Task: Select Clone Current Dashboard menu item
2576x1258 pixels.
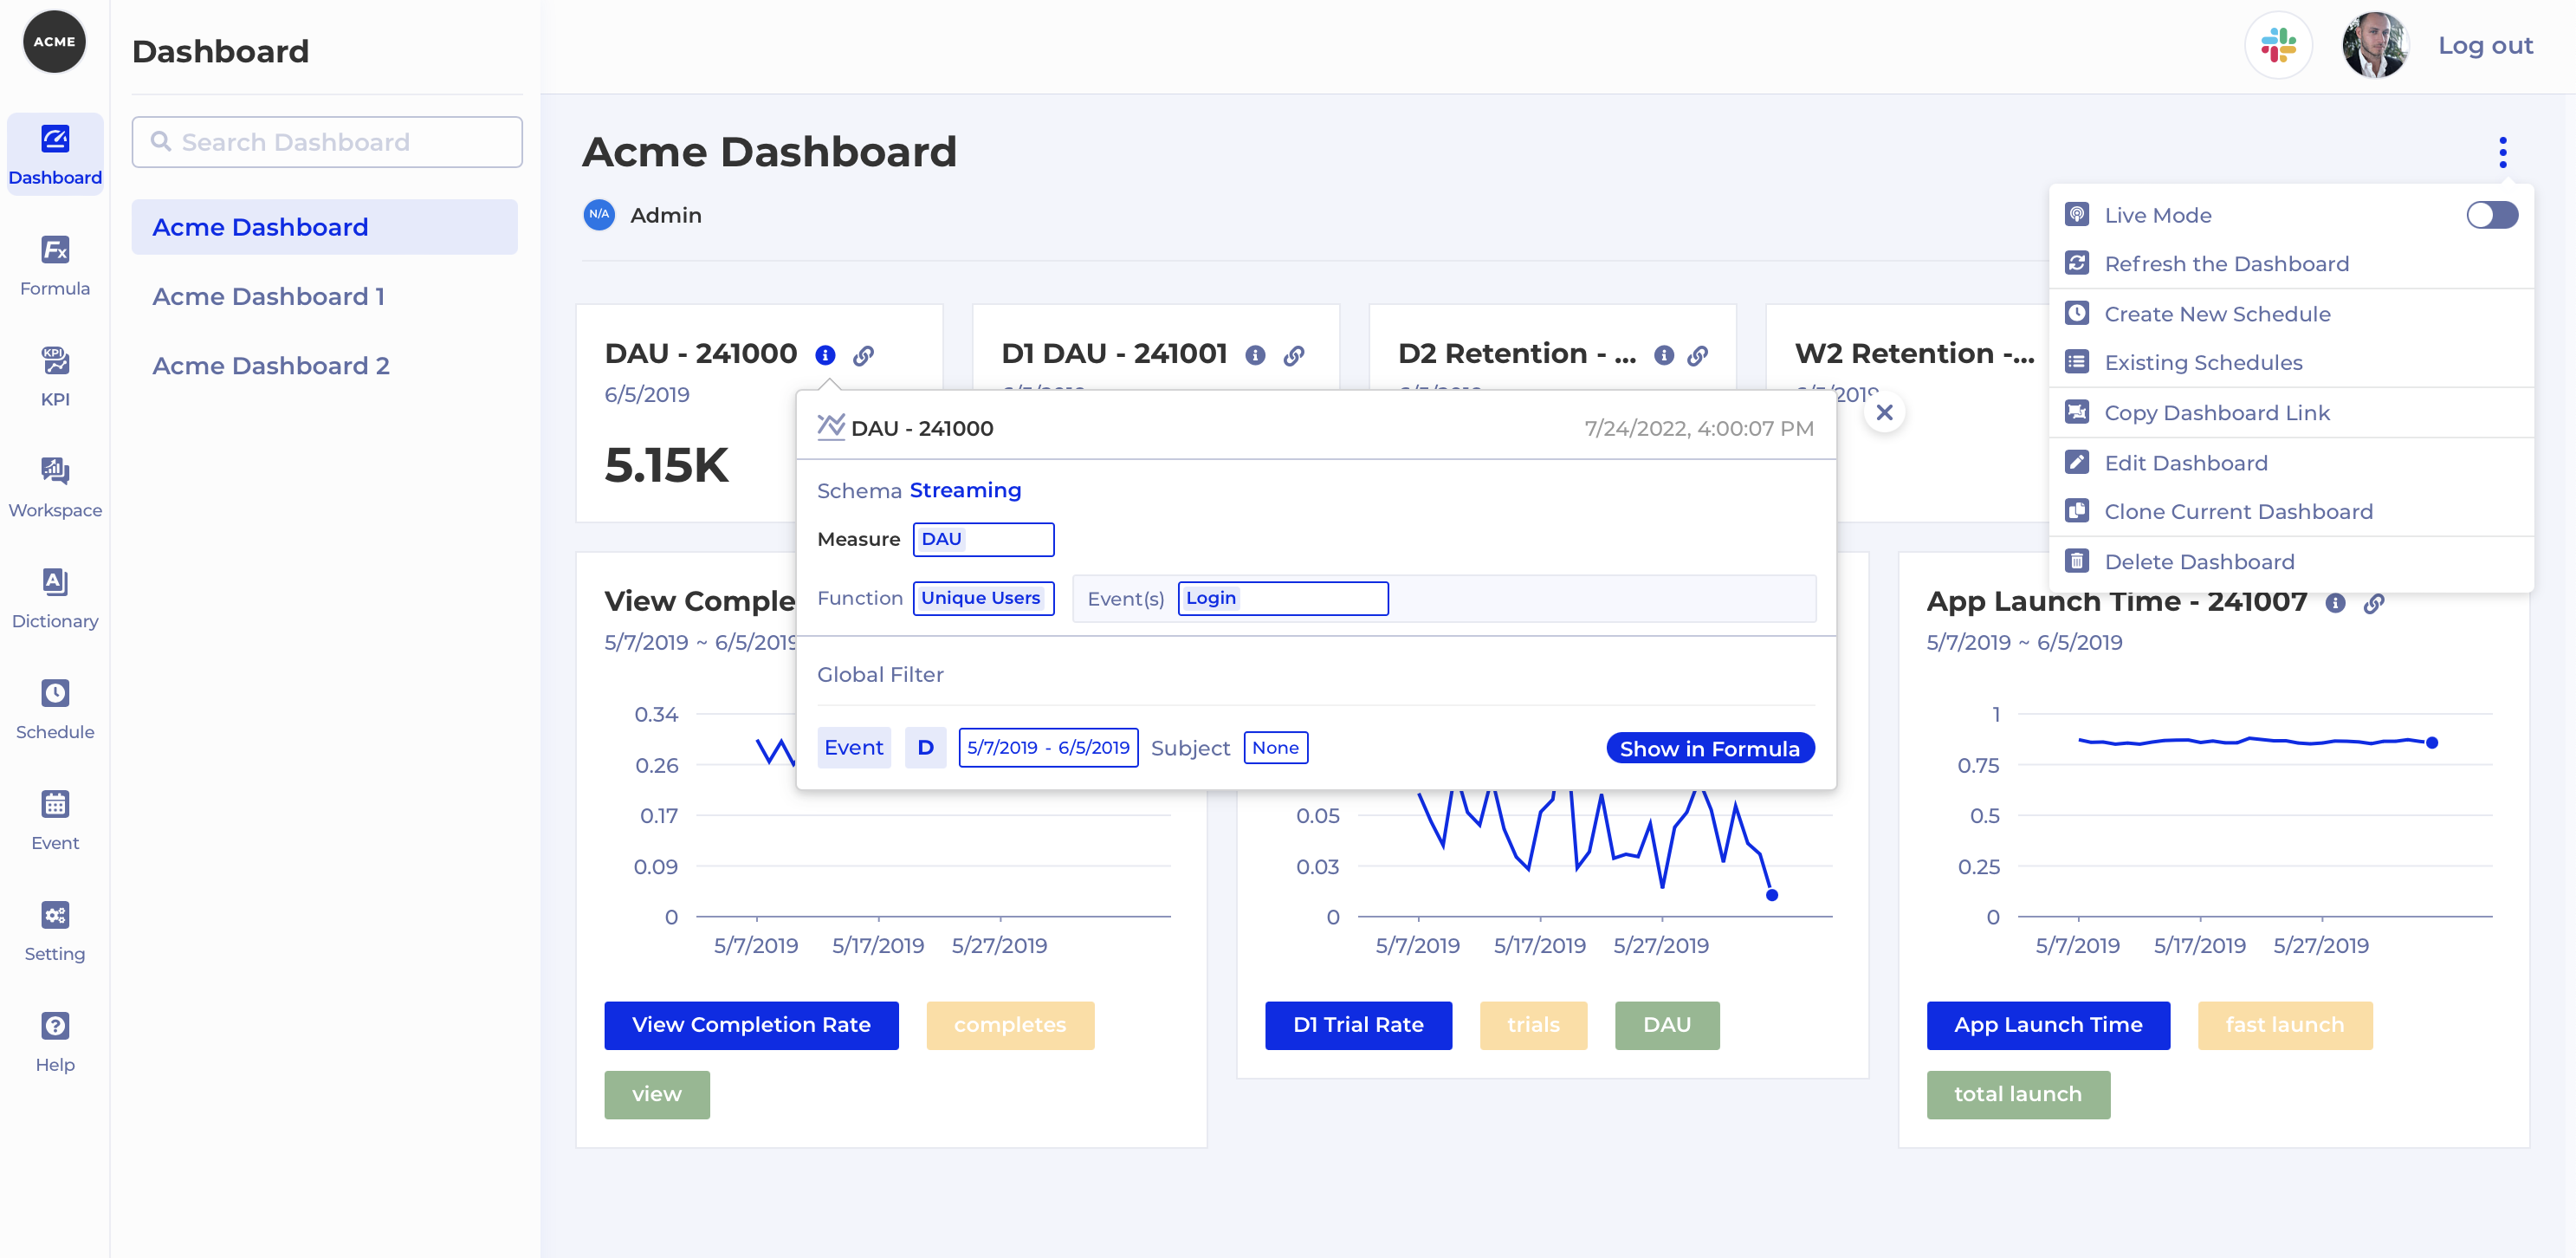Action: 2237,512
